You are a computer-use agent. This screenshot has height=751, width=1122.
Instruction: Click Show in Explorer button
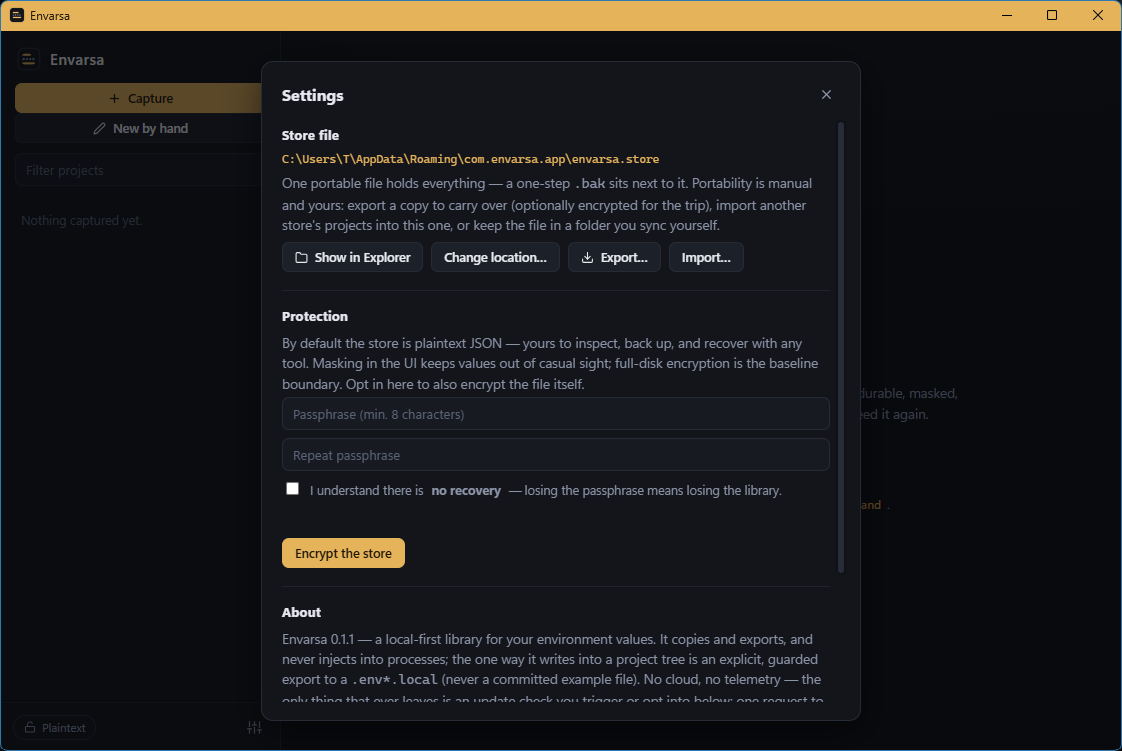pos(352,257)
